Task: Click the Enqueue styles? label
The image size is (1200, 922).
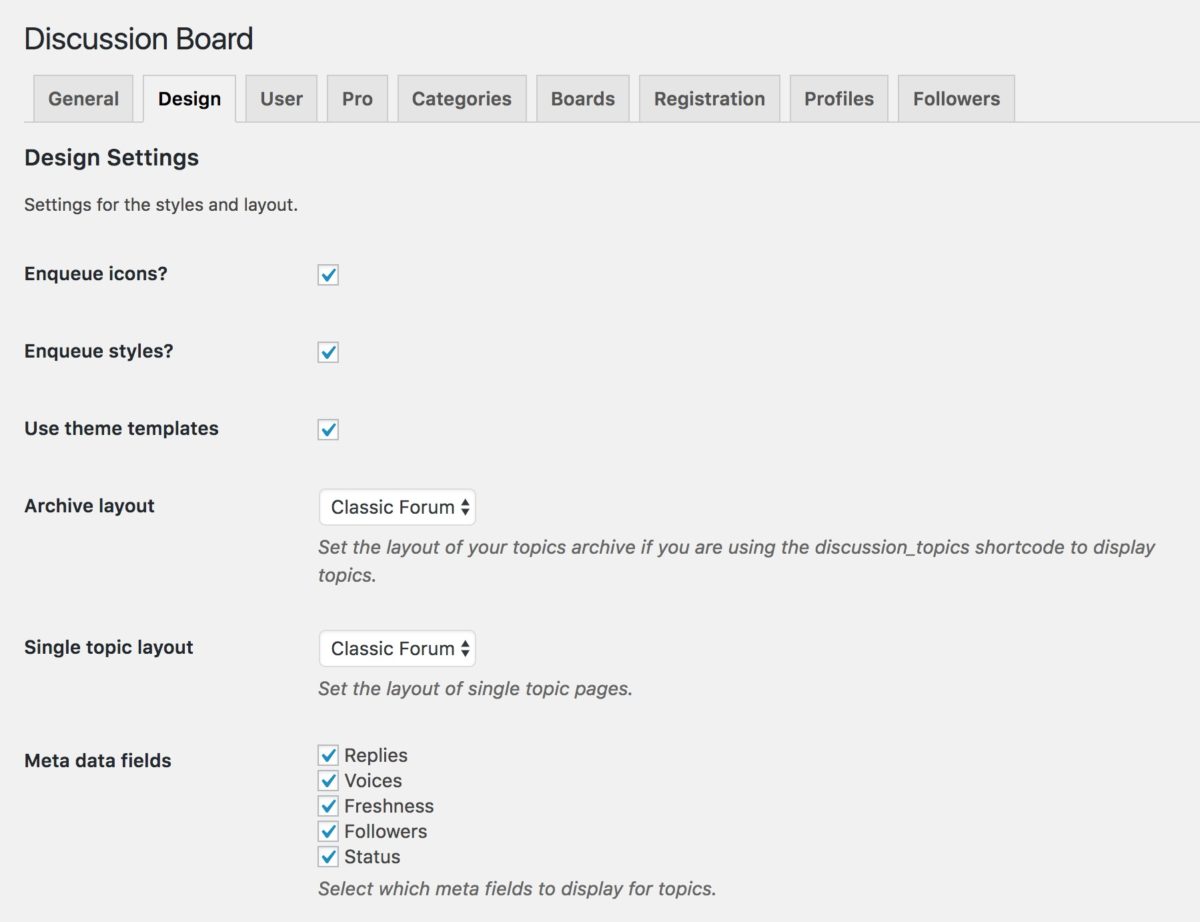Action: (99, 351)
